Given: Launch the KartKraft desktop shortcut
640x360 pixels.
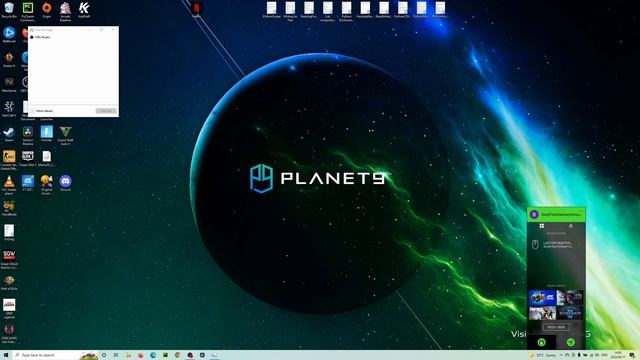Looking at the screenshot, I should click(84, 10).
